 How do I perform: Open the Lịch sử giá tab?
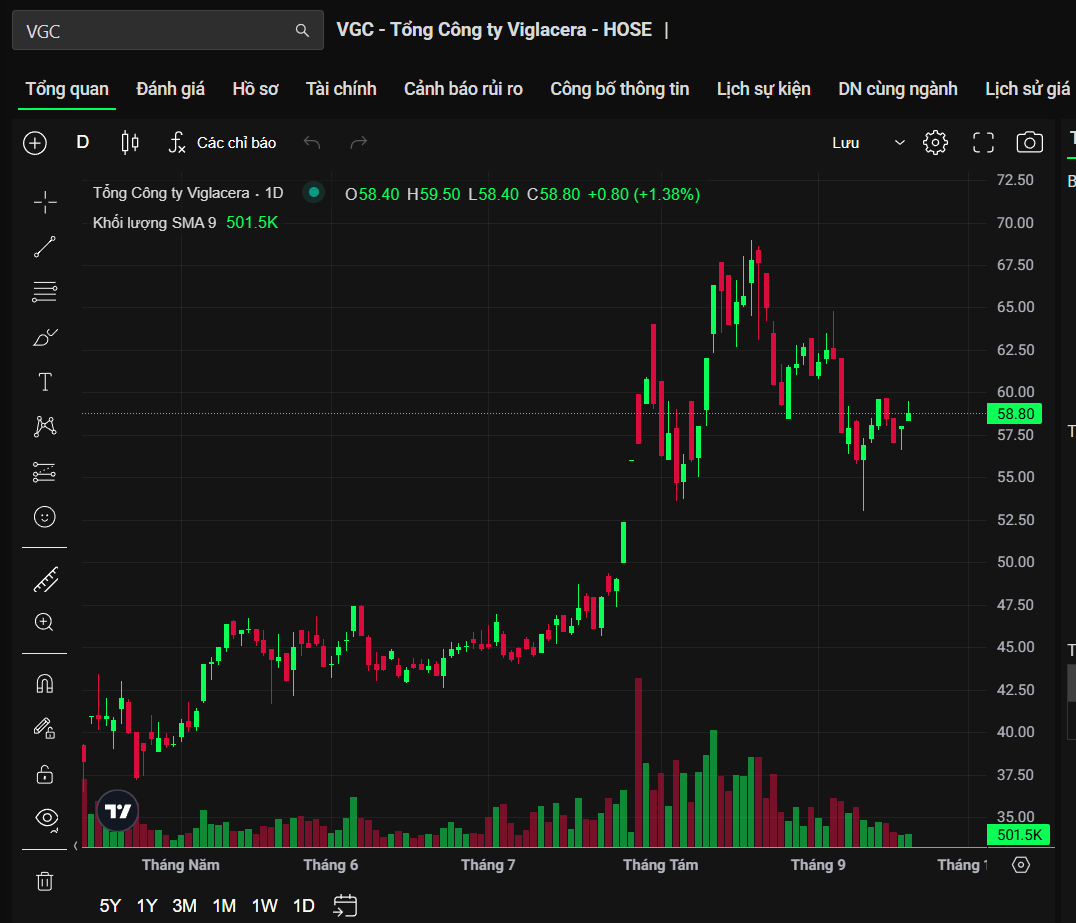(1027, 89)
